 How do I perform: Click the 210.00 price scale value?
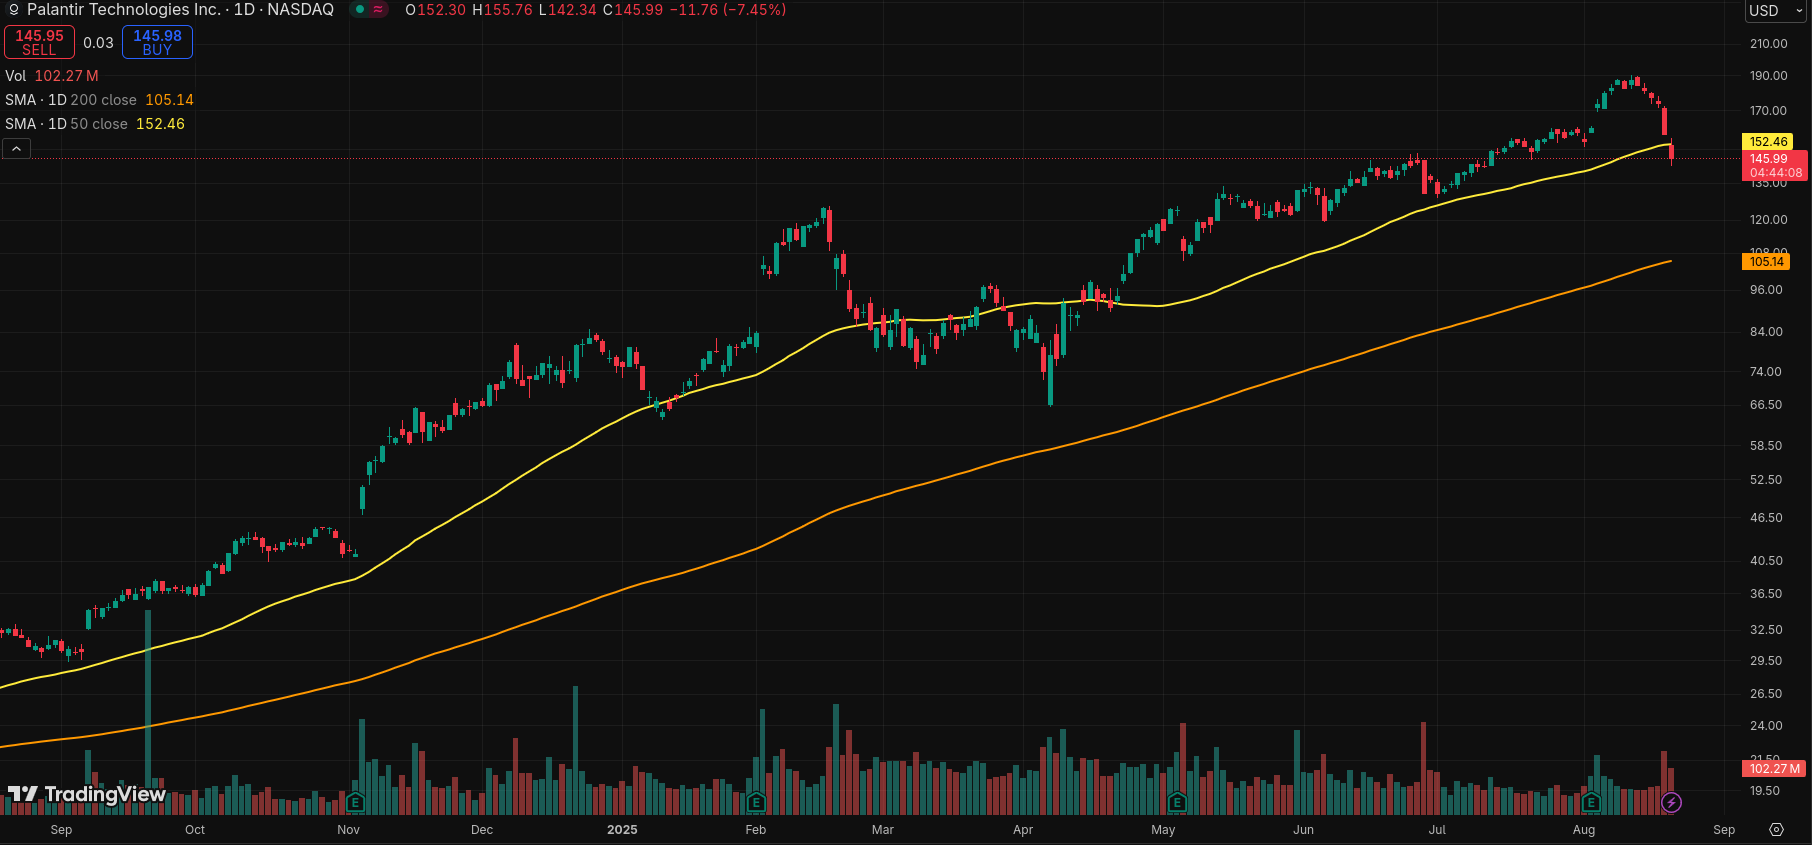1768,44
